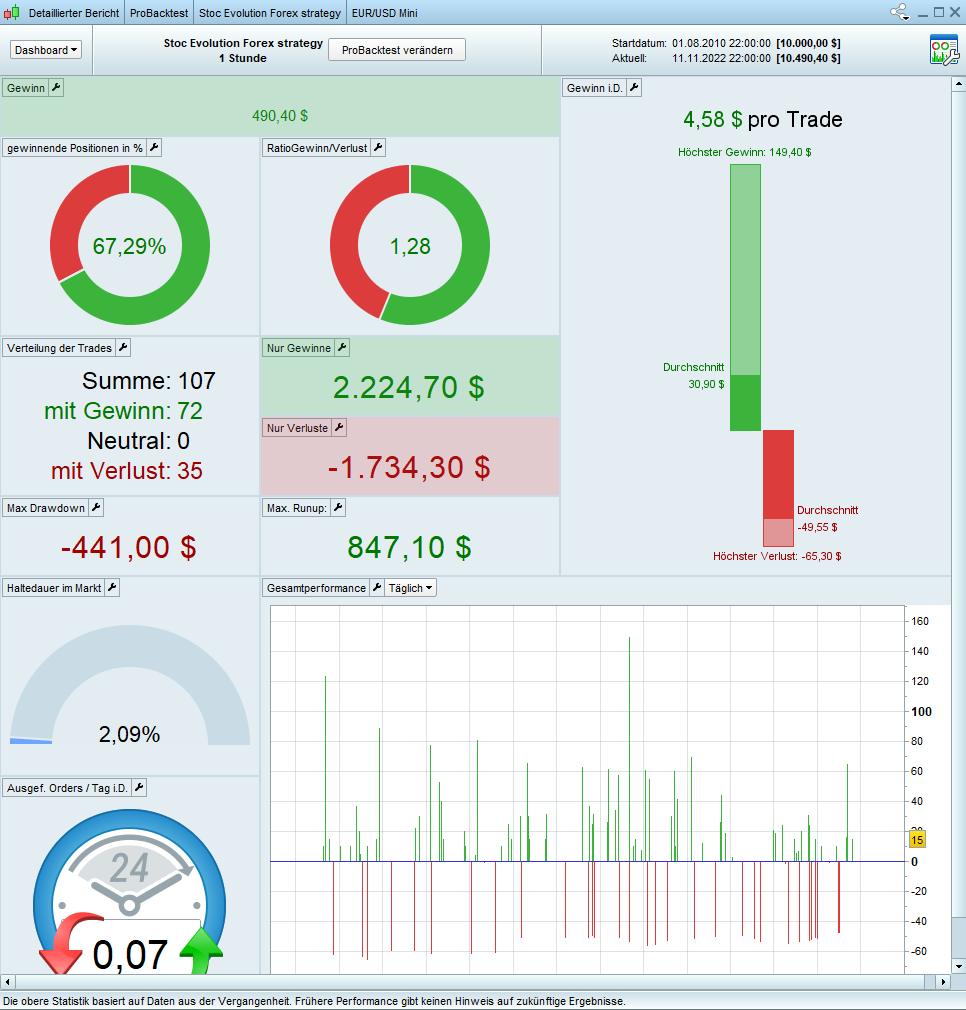Viewport: 966px width, 1010px height.
Task: Click the vertical scrollbar up arrow
Action: [x=958, y=84]
